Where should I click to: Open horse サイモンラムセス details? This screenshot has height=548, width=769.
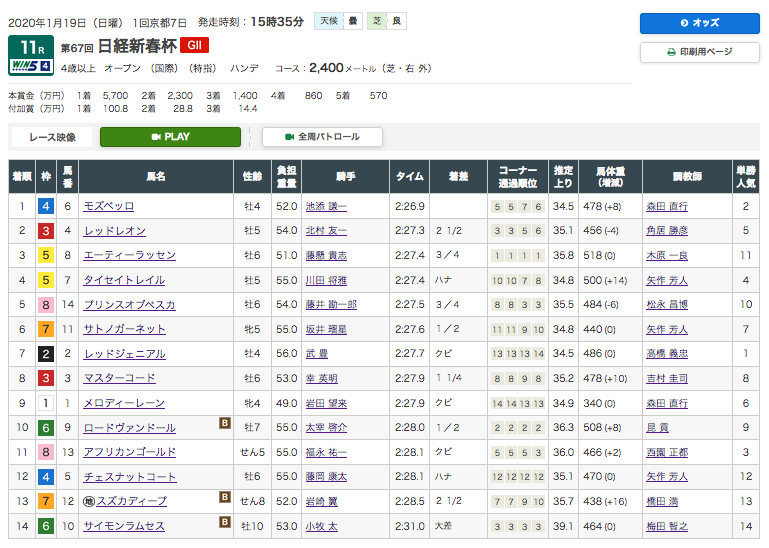pos(124,526)
